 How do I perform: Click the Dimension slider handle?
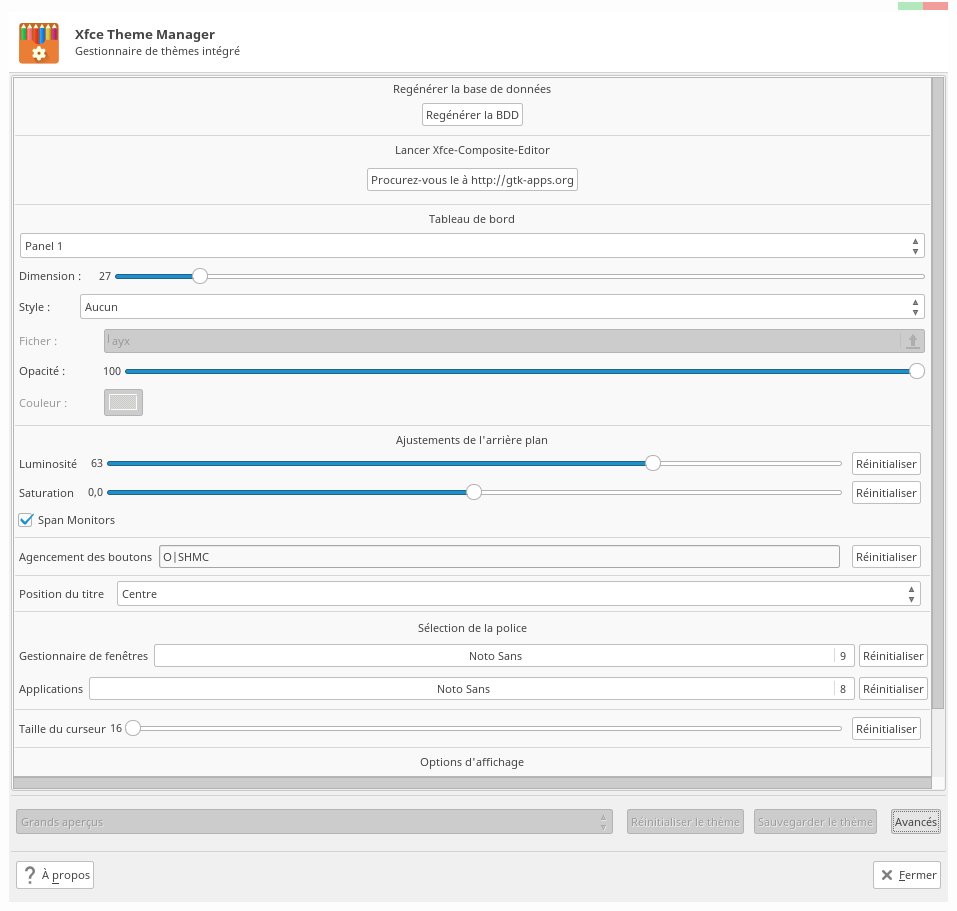pyautogui.click(x=200, y=276)
